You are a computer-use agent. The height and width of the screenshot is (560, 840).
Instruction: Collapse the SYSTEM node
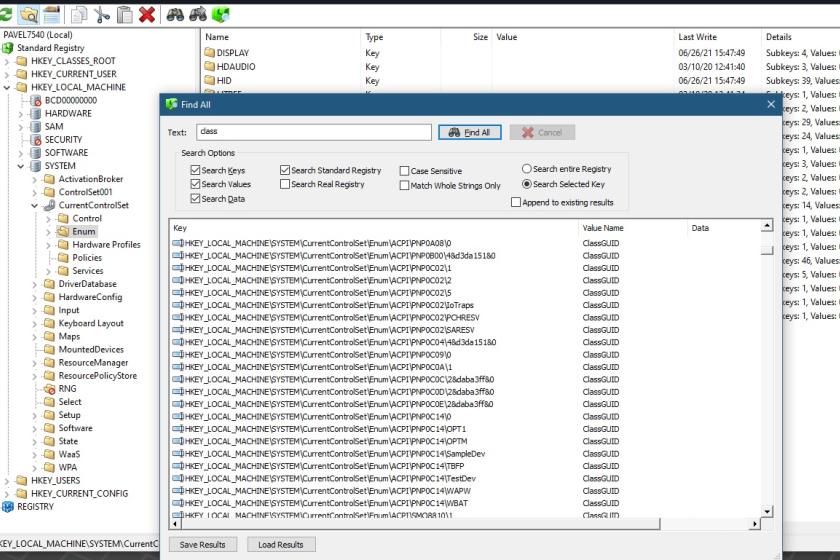click(x=21, y=166)
